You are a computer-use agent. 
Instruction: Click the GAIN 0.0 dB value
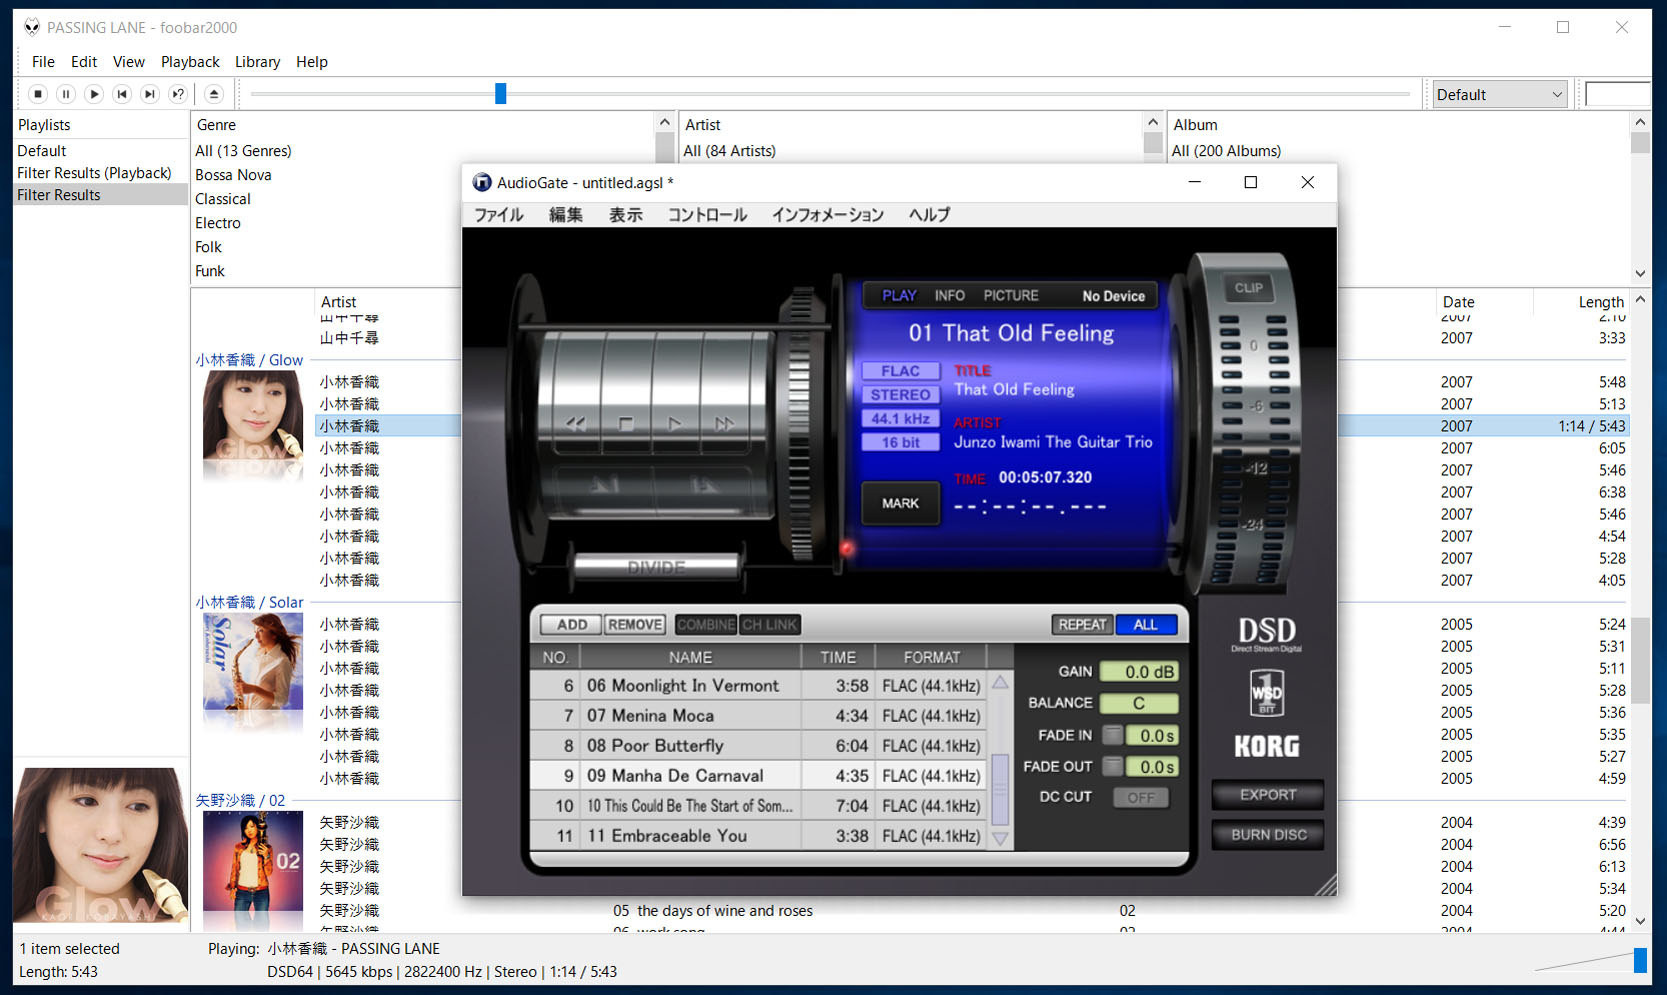(1139, 672)
